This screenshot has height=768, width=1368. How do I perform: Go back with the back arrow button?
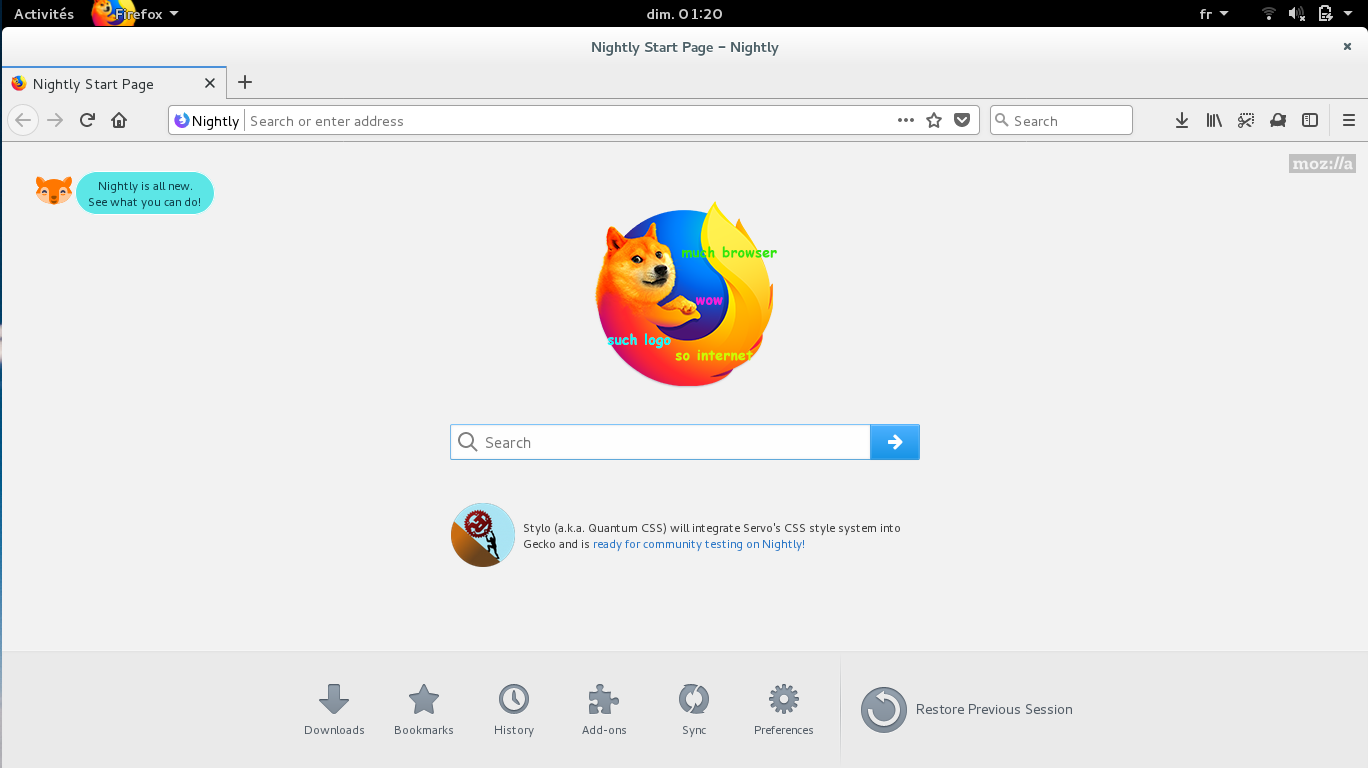(x=23, y=120)
